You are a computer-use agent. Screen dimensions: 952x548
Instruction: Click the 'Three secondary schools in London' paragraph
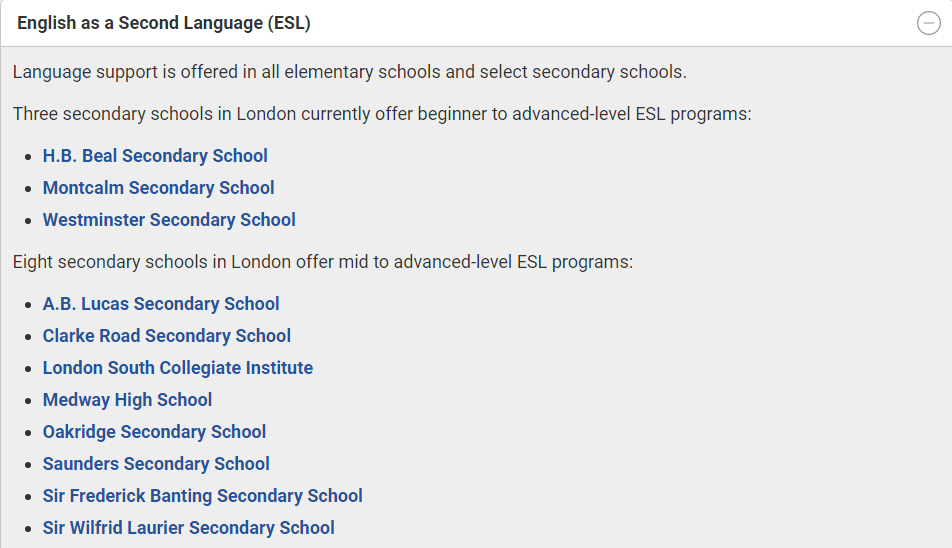pyautogui.click(x=382, y=114)
